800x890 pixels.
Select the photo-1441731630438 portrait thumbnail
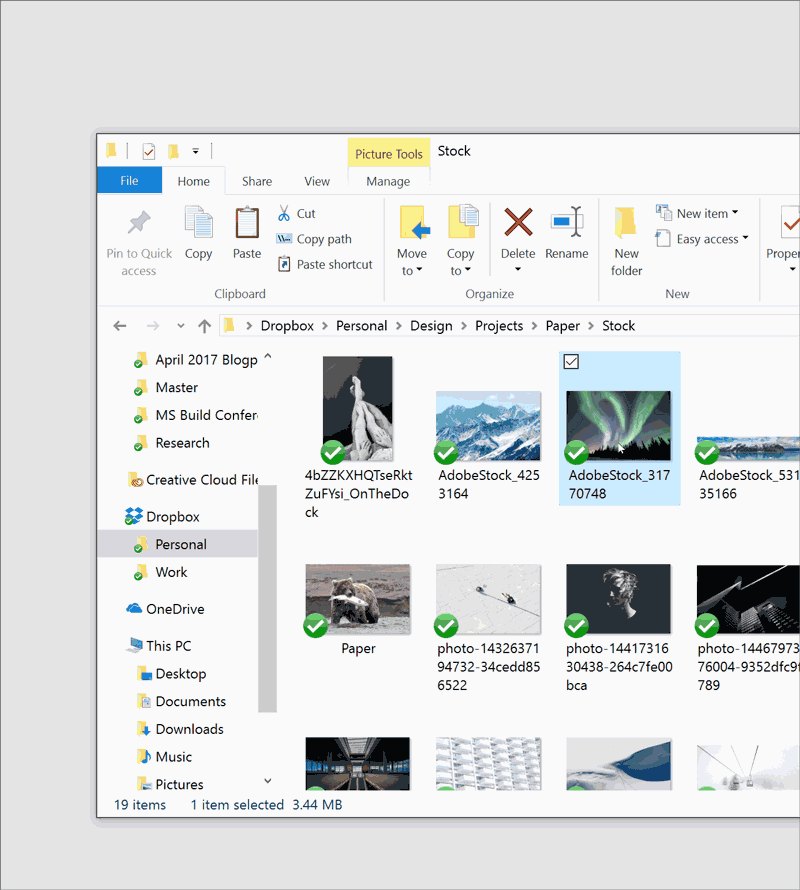pyautogui.click(x=618, y=599)
